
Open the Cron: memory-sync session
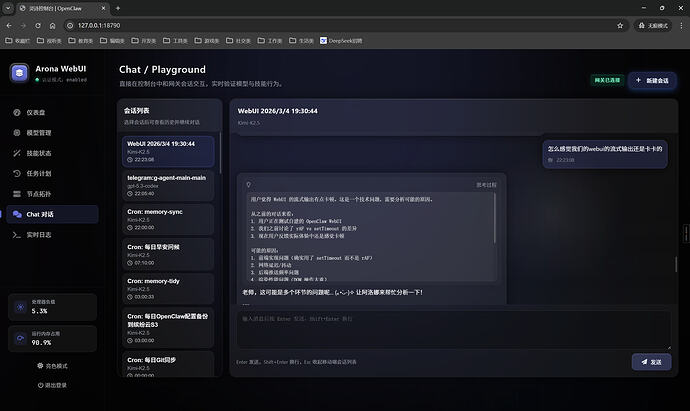(x=168, y=220)
